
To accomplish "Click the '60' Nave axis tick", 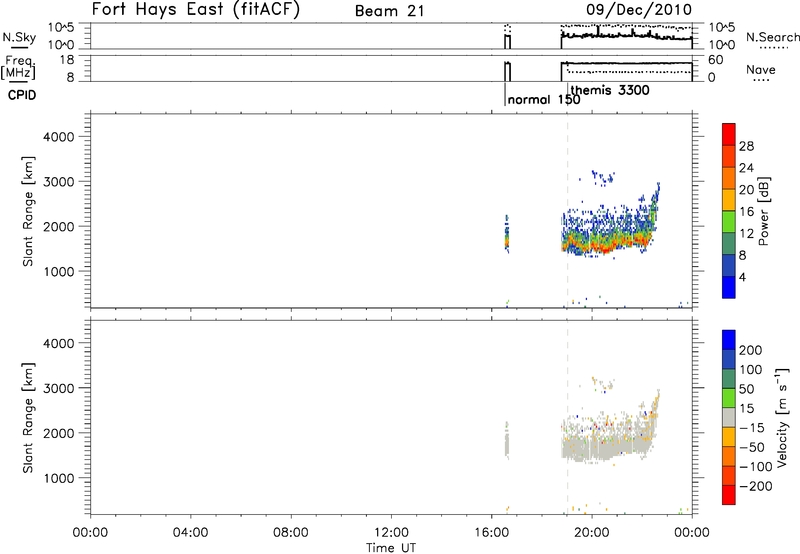I will [x=715, y=60].
